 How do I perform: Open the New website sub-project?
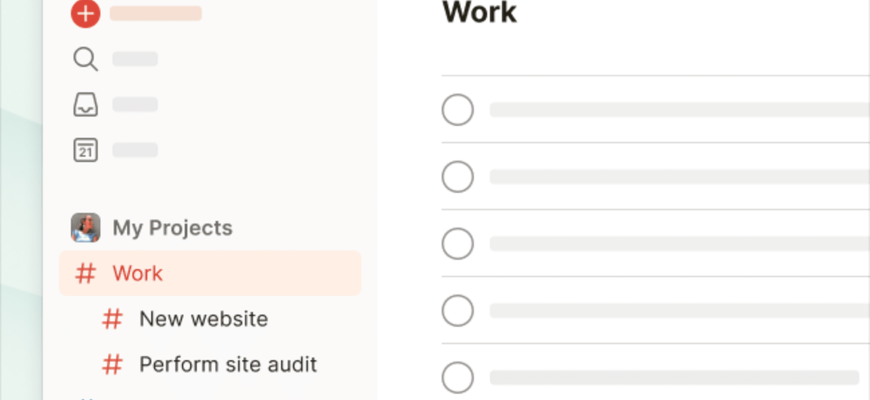pyautogui.click(x=203, y=319)
